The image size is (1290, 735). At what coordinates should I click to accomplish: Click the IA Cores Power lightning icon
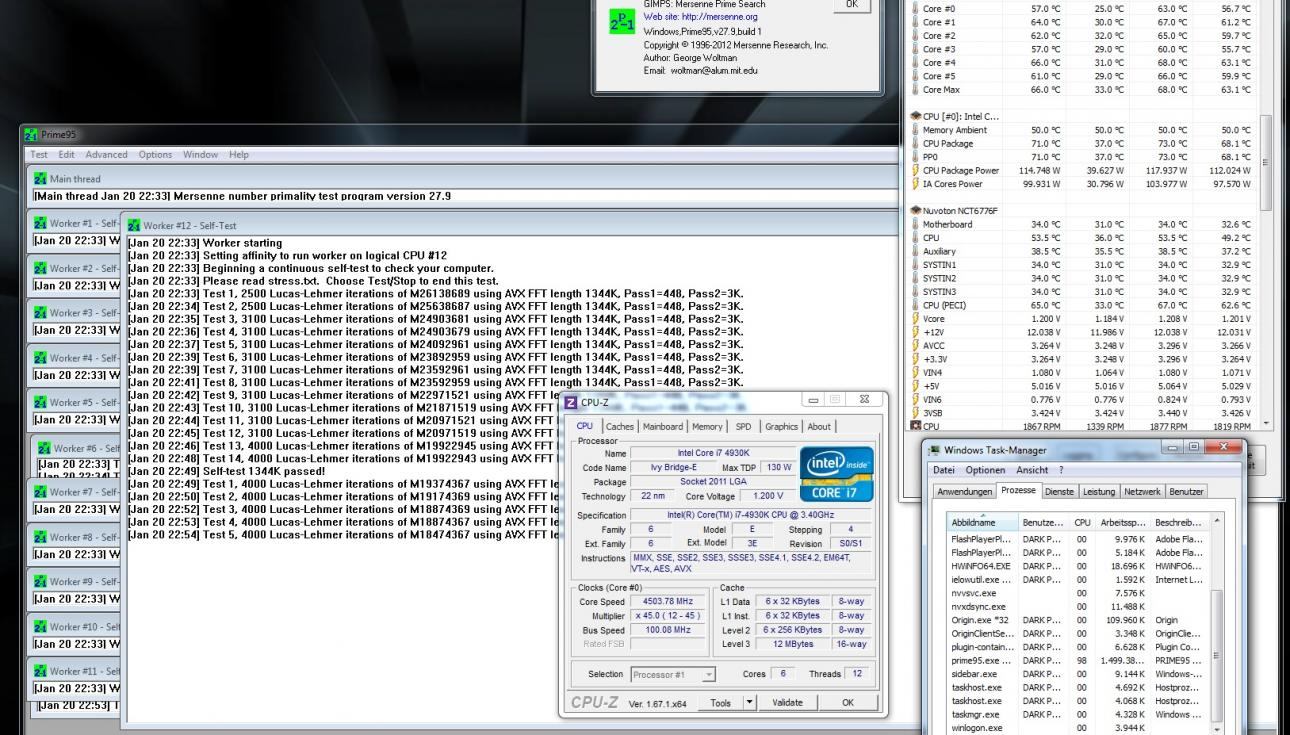pos(914,184)
